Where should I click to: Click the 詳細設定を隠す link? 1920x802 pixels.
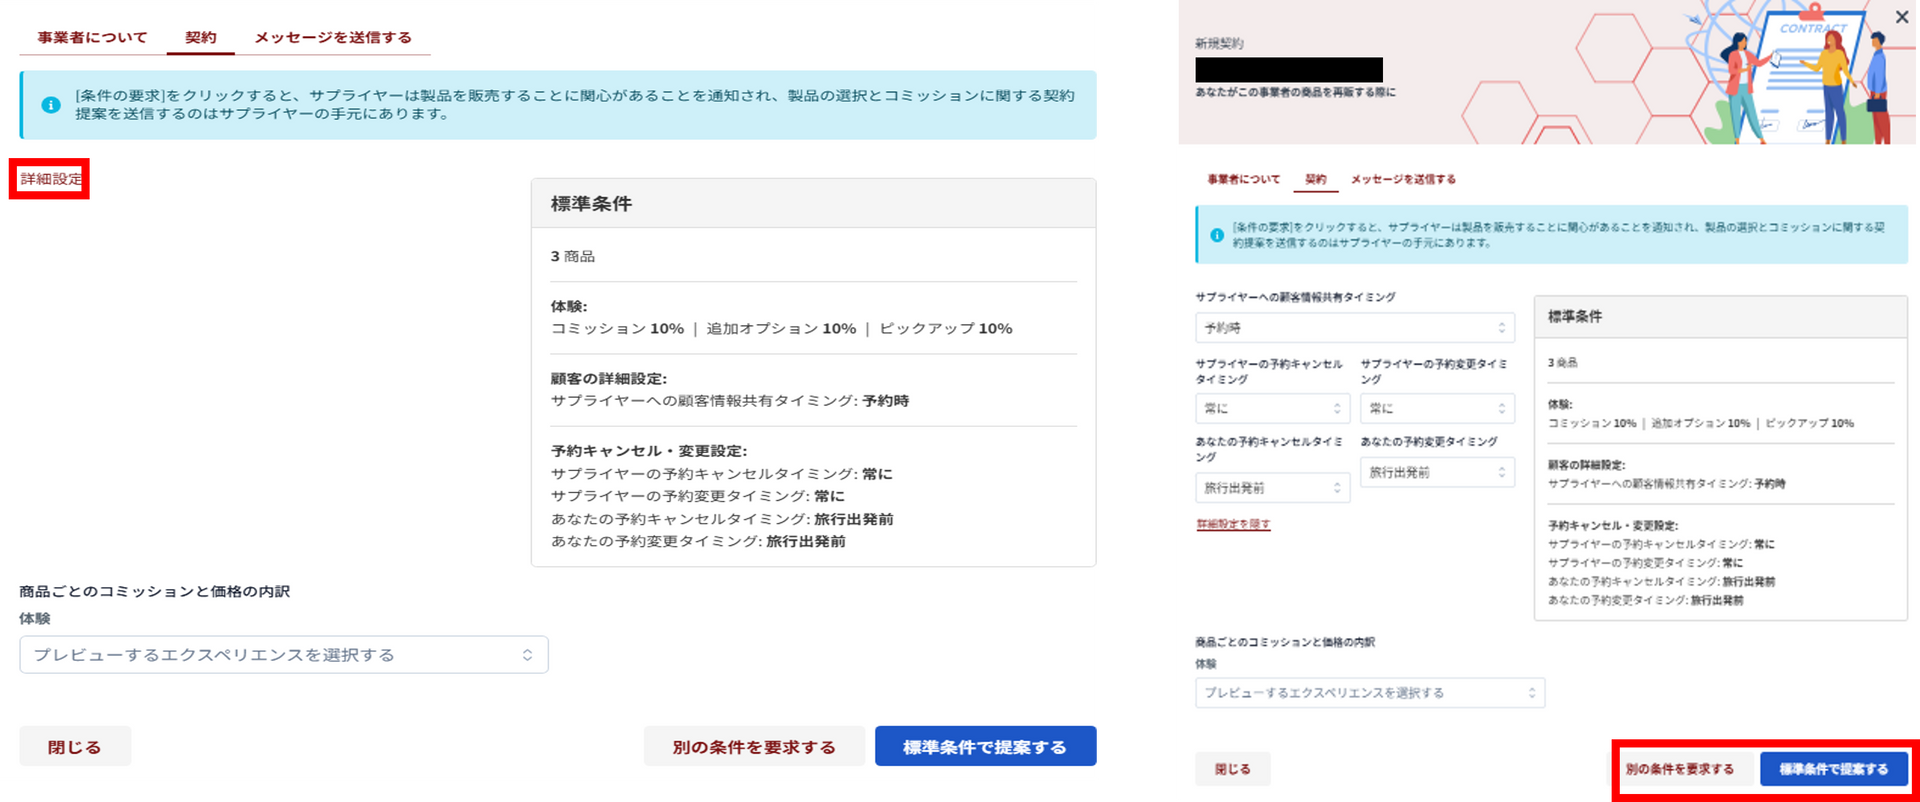tap(1233, 524)
